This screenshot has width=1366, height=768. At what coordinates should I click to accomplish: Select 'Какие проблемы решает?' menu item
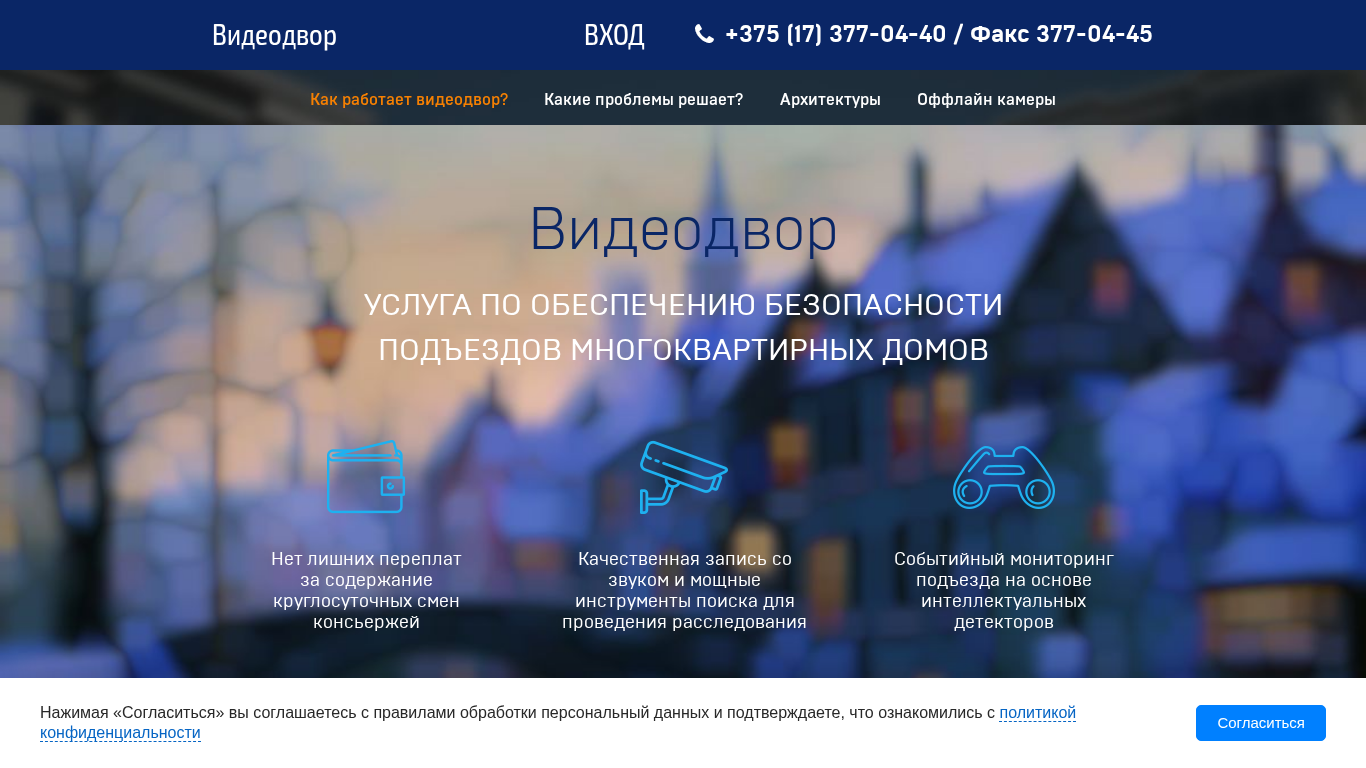(644, 99)
